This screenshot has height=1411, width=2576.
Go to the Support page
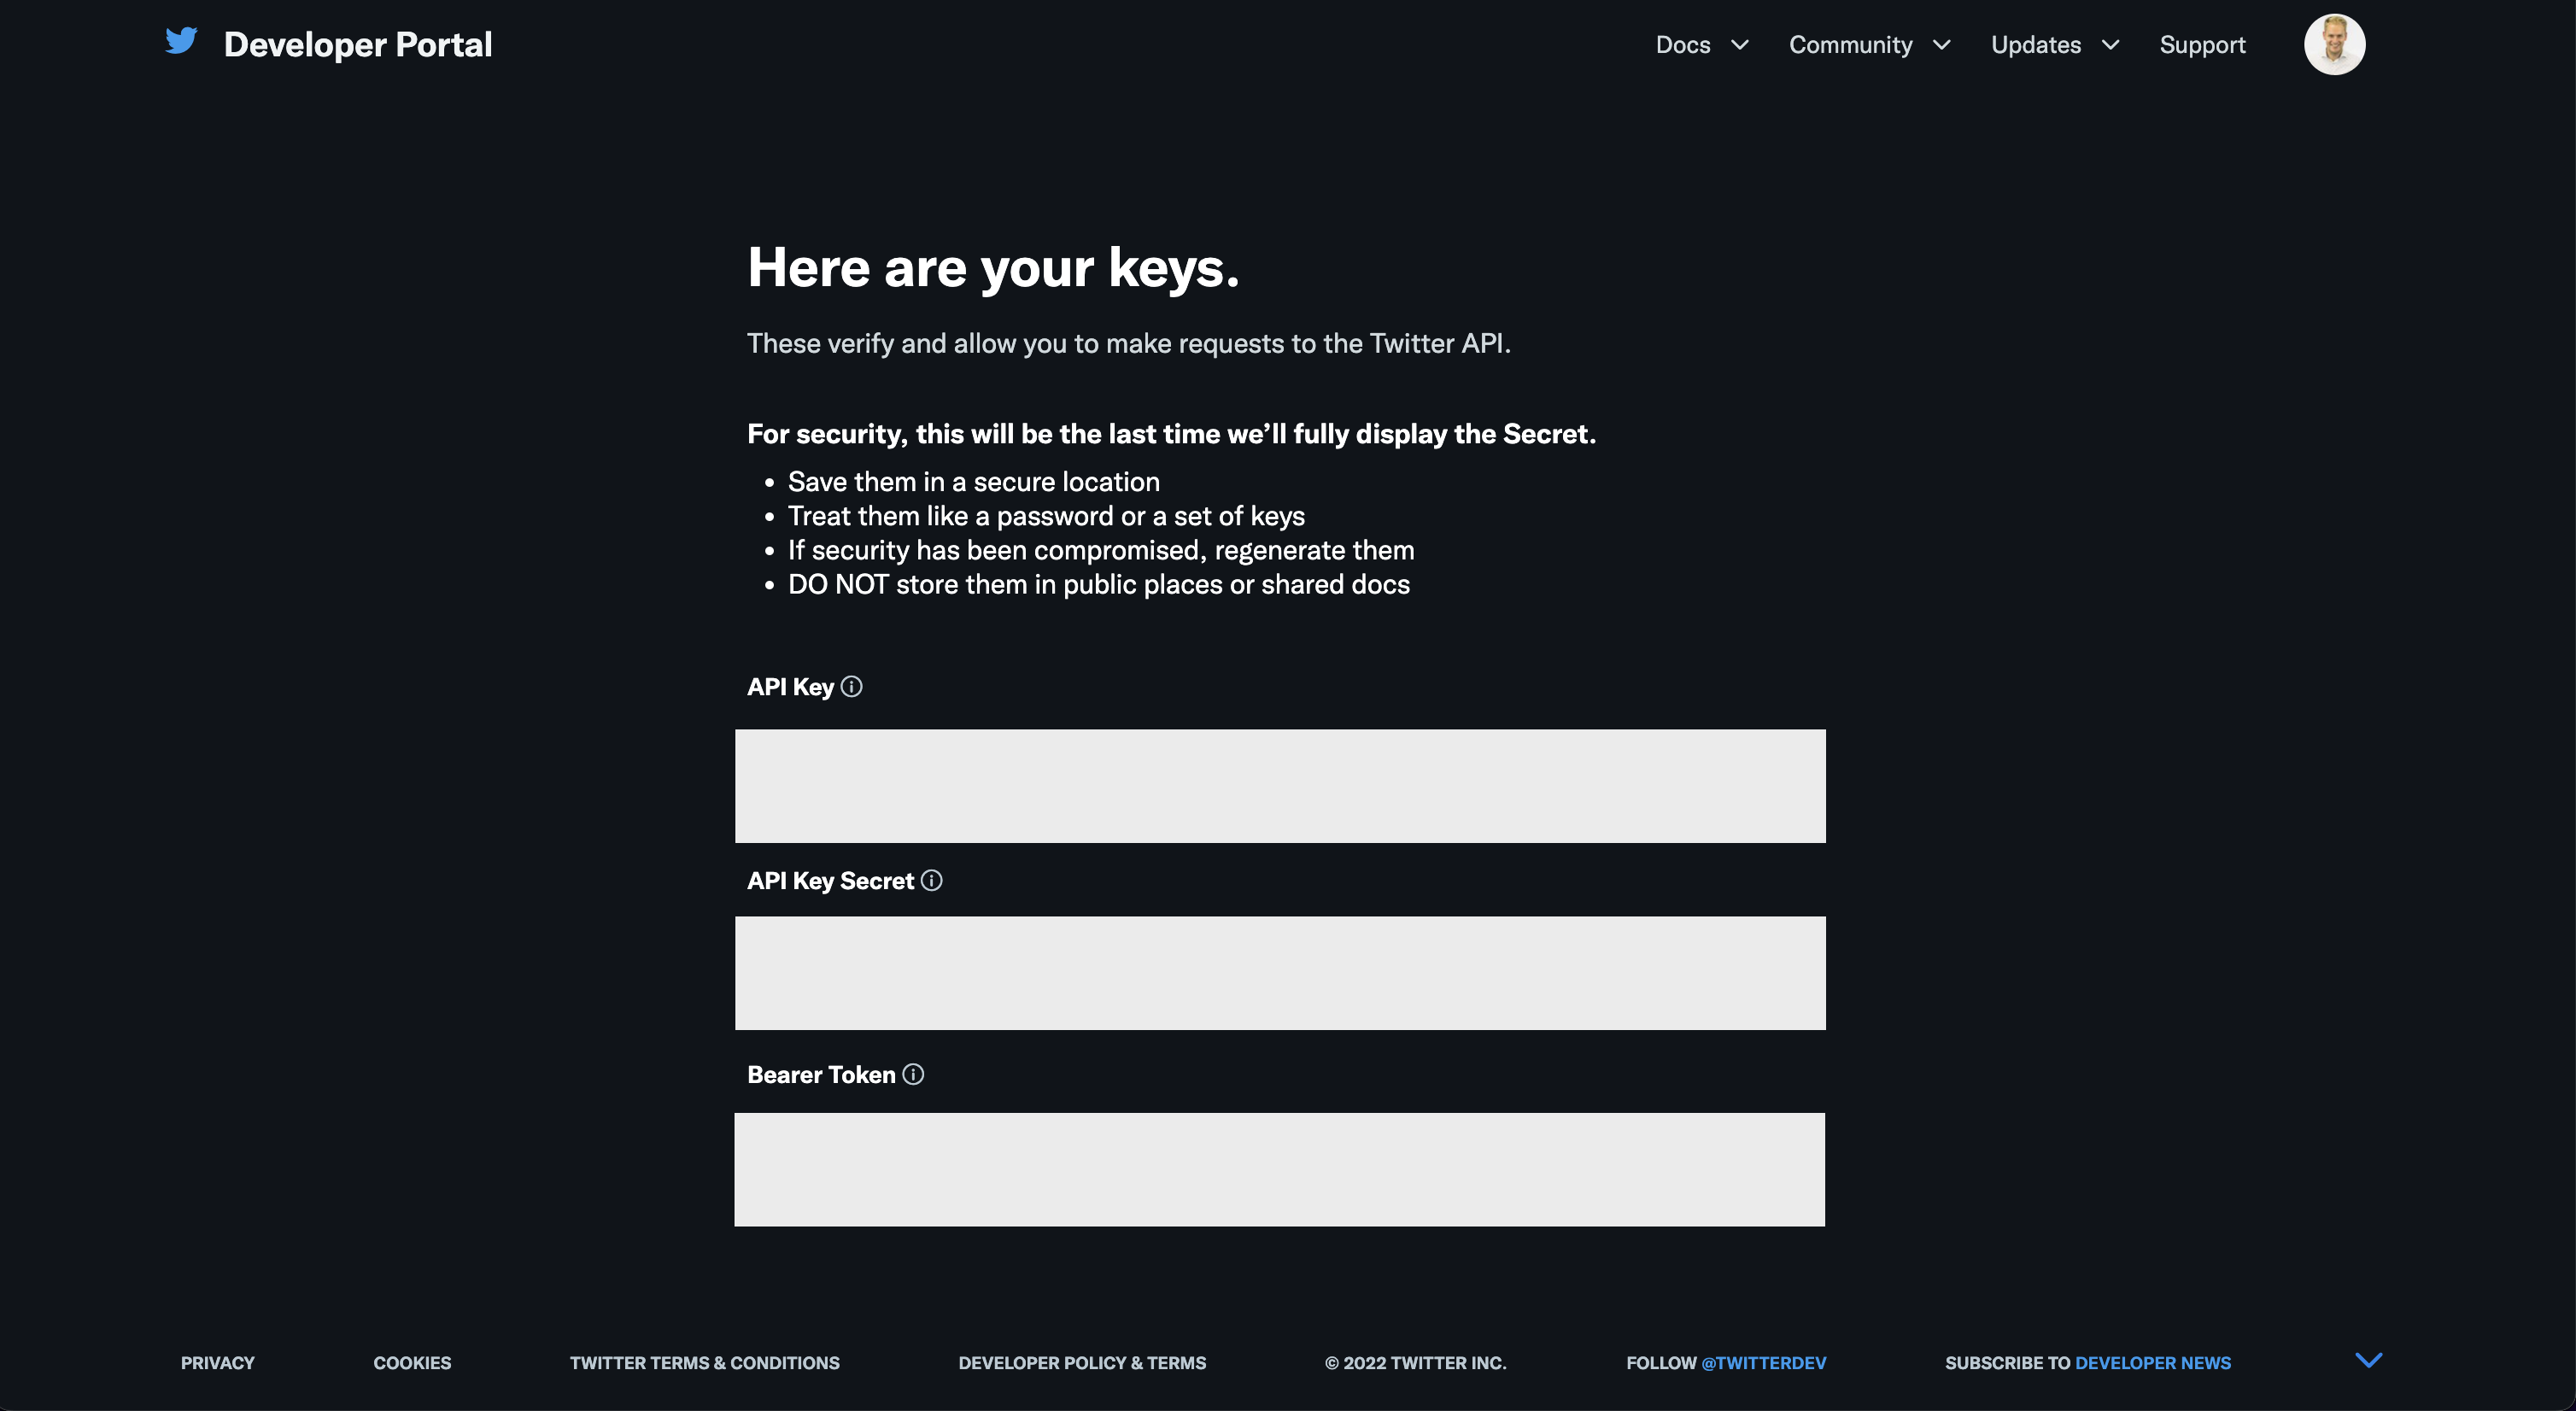(x=2202, y=45)
